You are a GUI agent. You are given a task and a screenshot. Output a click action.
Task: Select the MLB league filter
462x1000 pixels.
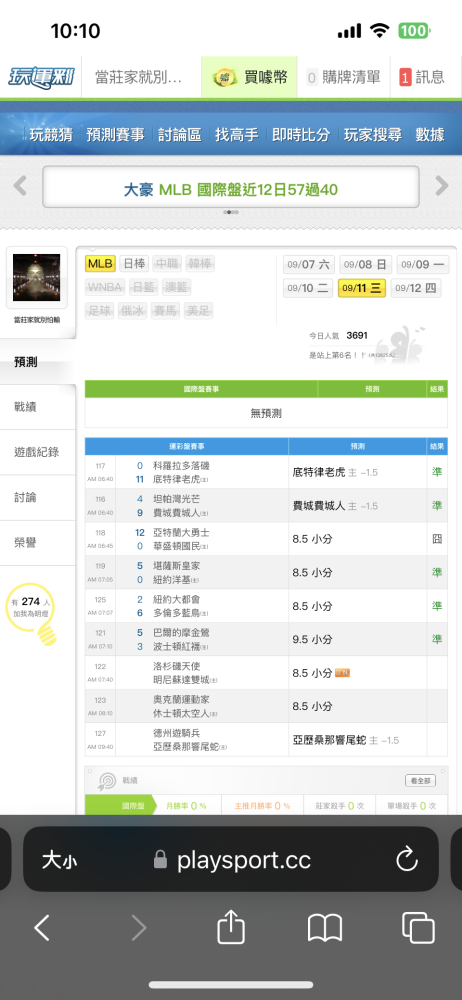point(100,263)
